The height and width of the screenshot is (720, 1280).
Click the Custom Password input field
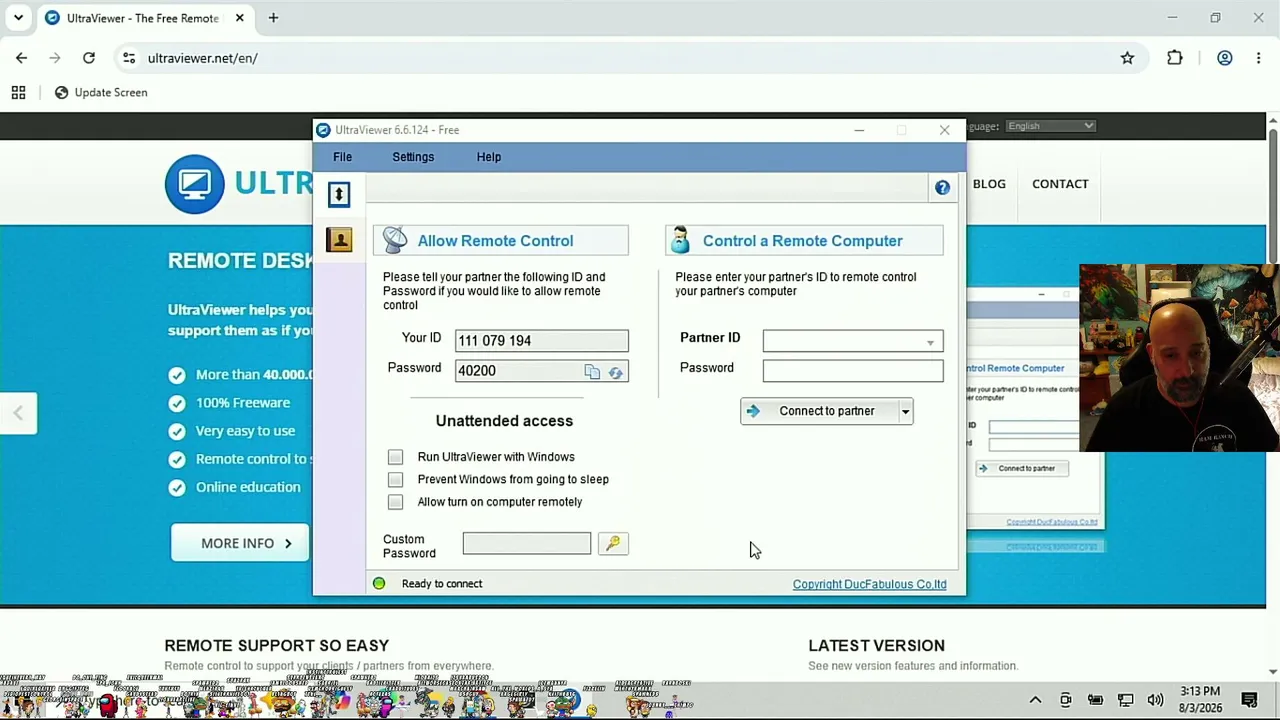pos(526,543)
